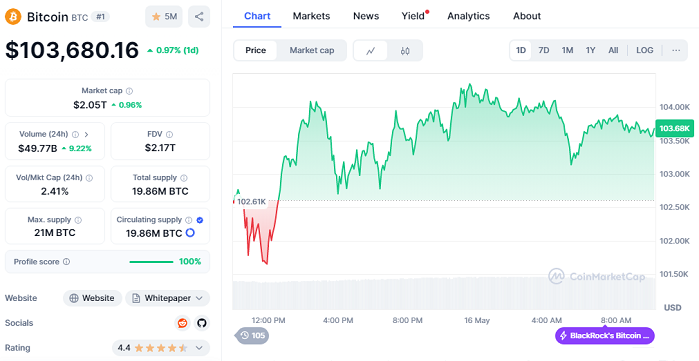699x361 pixels.
Task: Click the circulating supply progress ring icon
Action: 190,233
